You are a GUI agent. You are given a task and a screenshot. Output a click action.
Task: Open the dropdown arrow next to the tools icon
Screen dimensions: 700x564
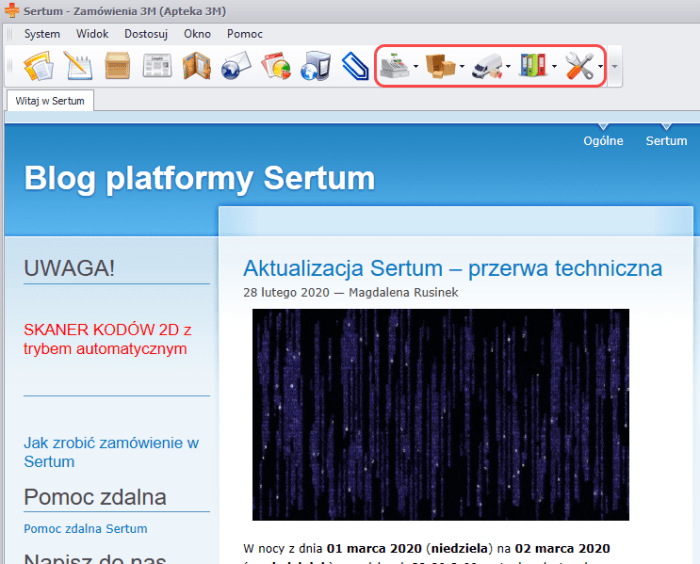(600, 68)
